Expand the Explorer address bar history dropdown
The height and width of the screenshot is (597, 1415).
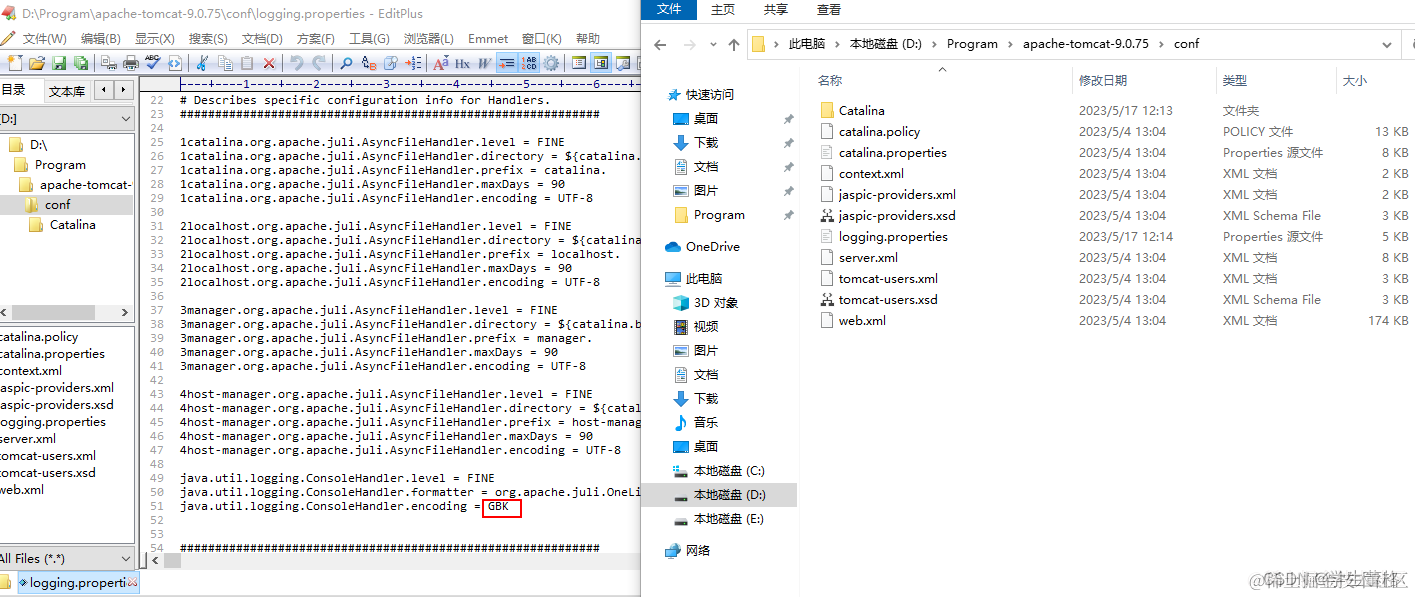[x=1387, y=45]
